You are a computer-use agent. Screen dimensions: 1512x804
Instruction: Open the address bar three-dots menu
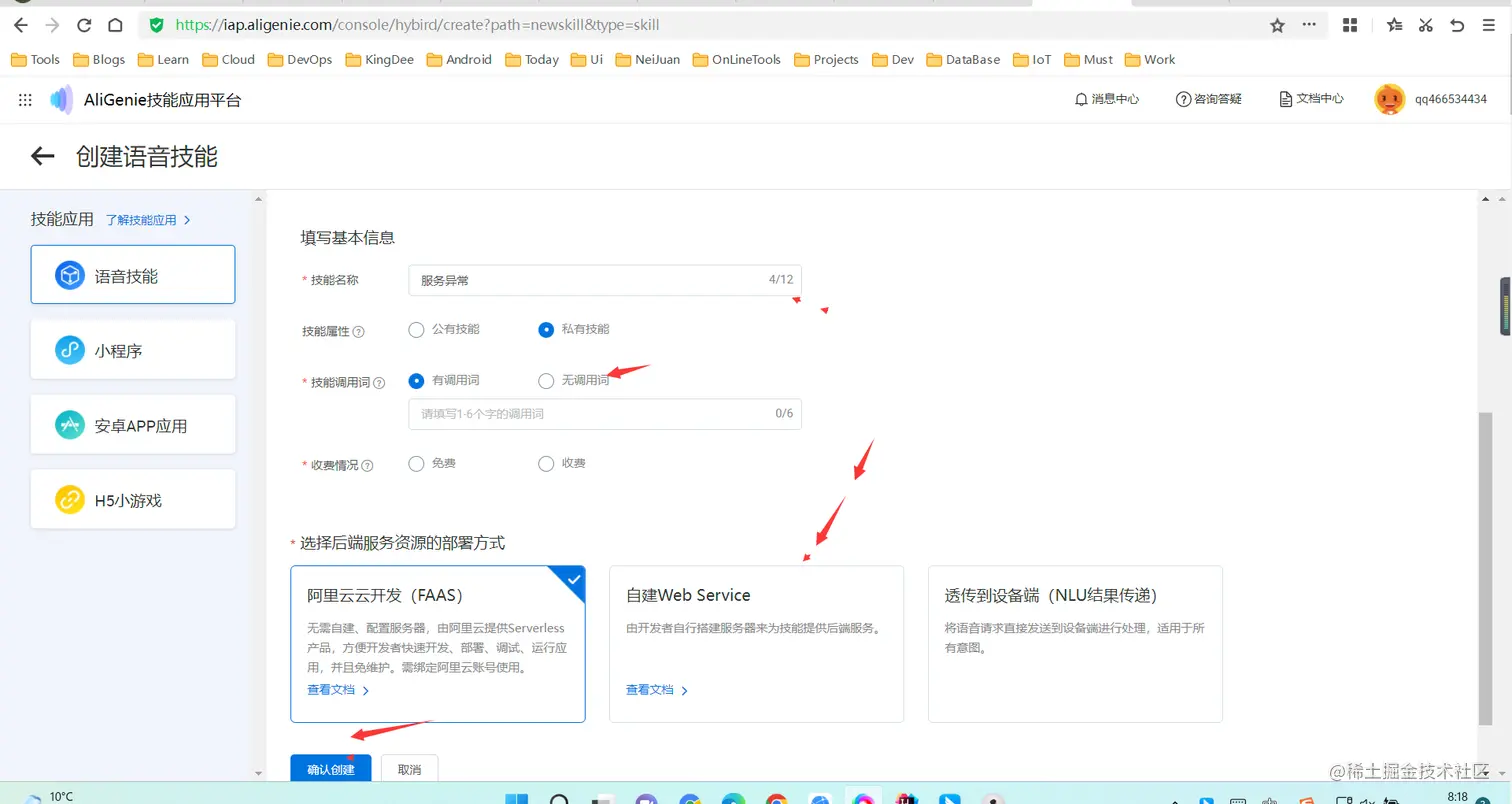pos(1311,25)
